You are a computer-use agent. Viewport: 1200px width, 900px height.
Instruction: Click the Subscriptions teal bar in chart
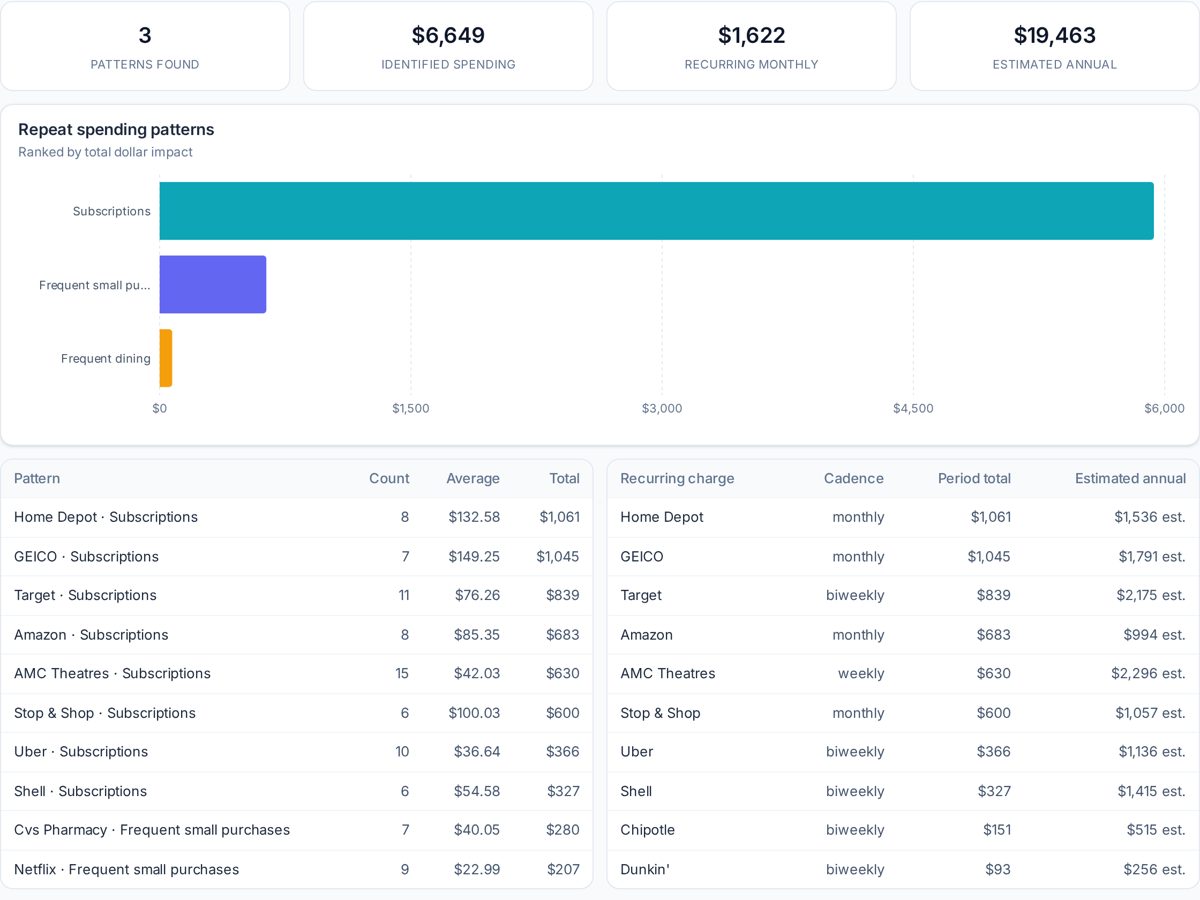pos(656,211)
